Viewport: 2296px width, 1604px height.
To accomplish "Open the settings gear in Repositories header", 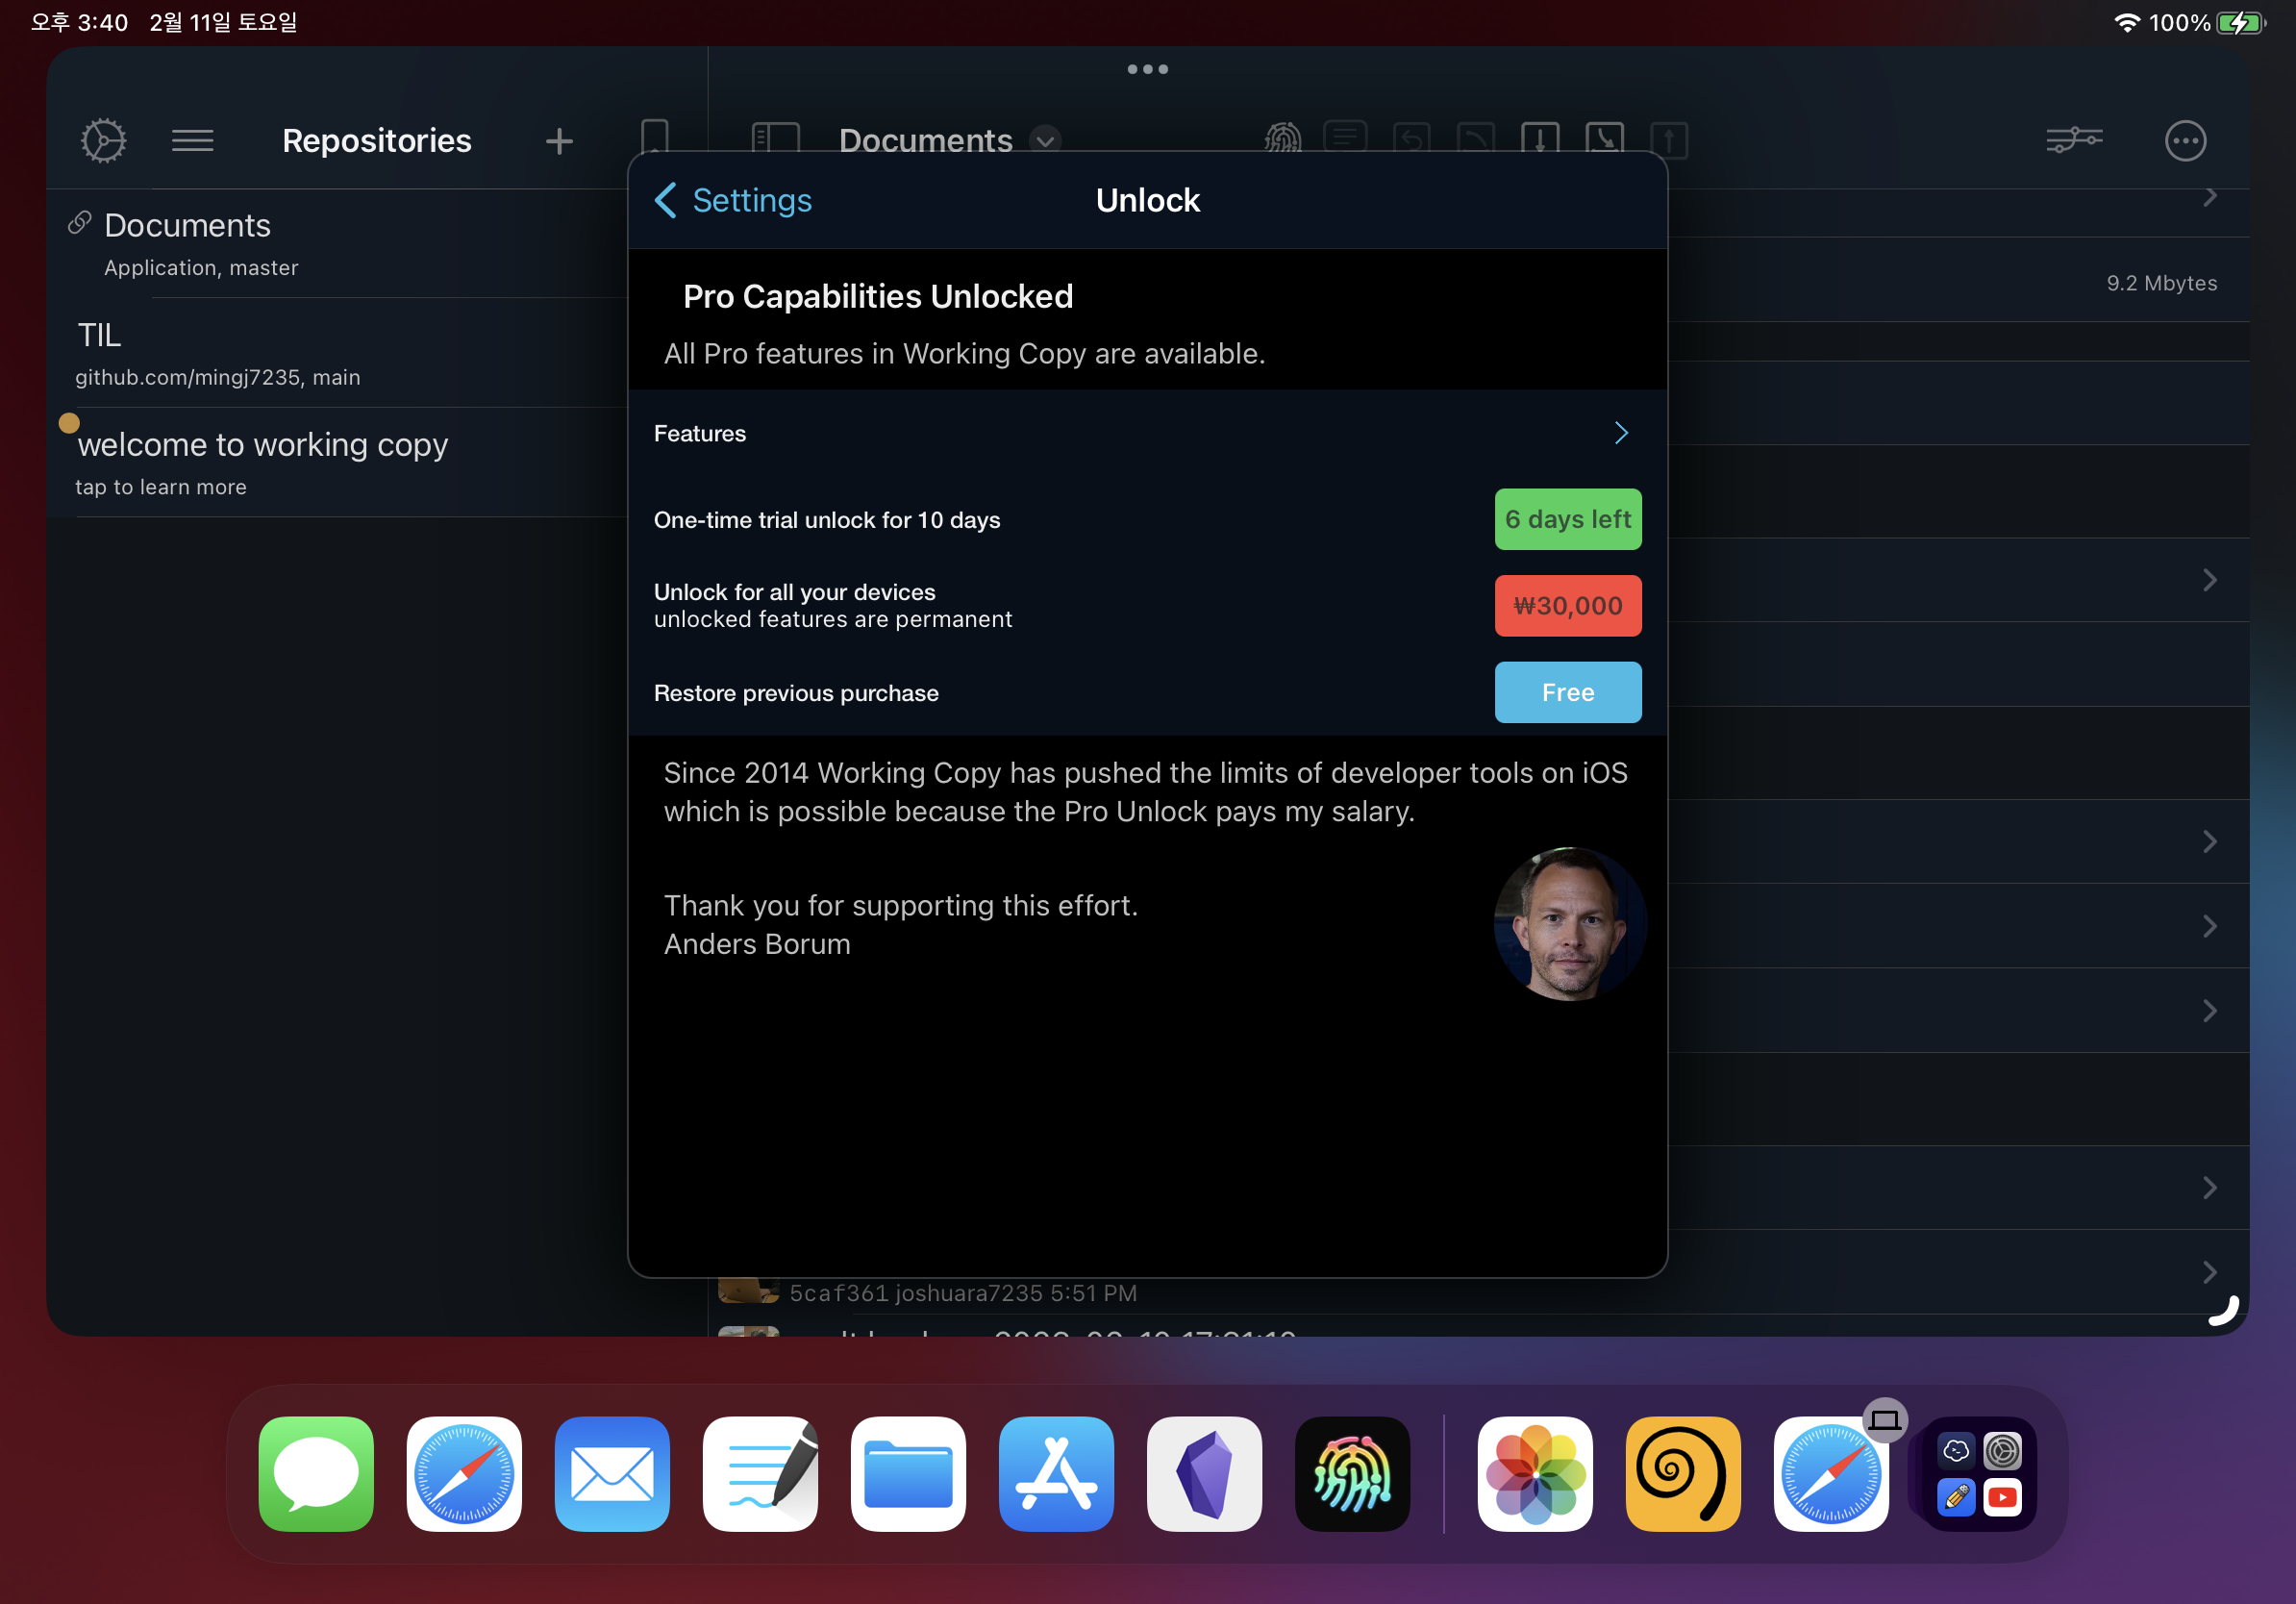I will [x=103, y=140].
